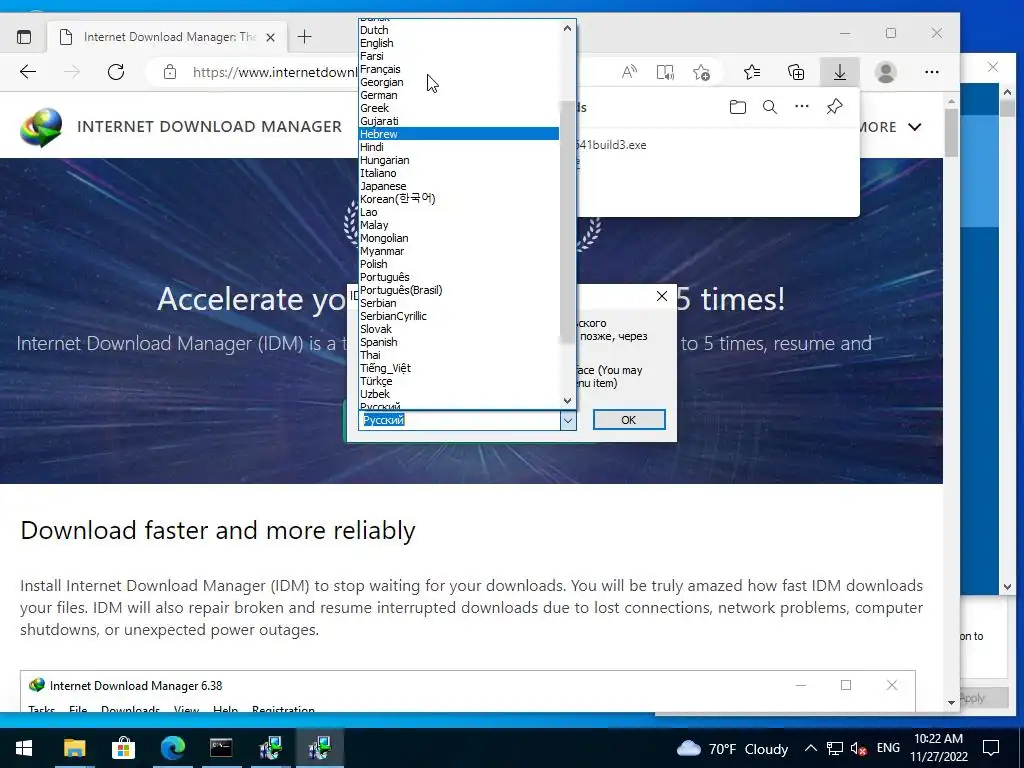
Task: Select Dutch from the language list
Action: 459,30
